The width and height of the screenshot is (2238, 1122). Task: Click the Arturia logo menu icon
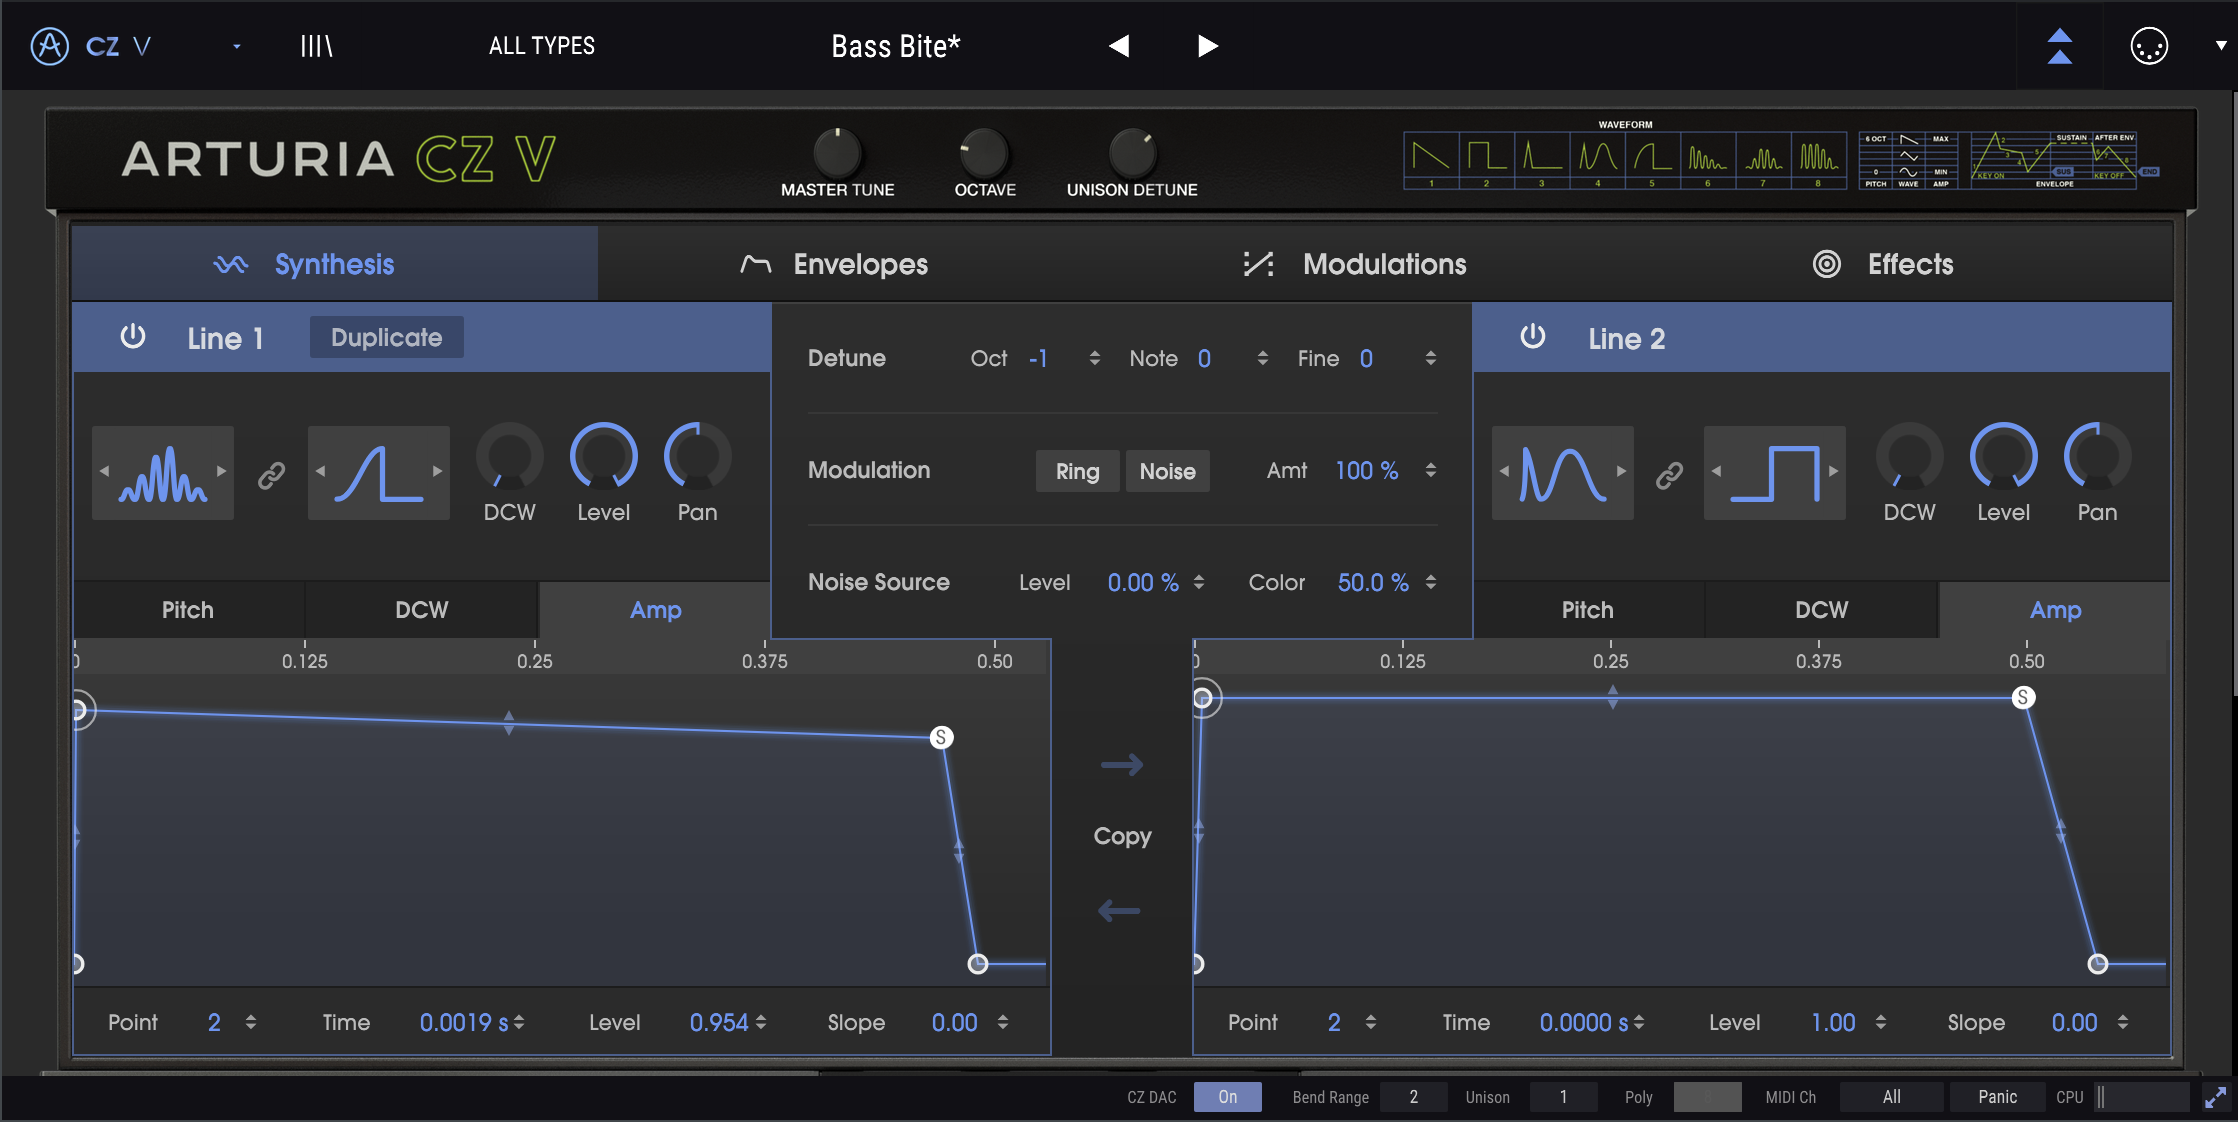pyautogui.click(x=50, y=46)
